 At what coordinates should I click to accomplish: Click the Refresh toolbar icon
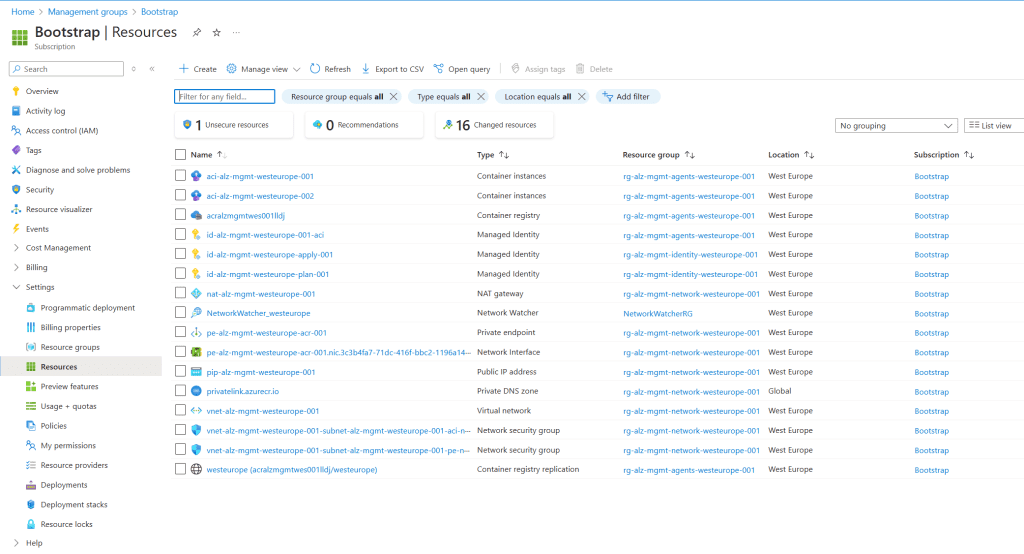pos(315,69)
